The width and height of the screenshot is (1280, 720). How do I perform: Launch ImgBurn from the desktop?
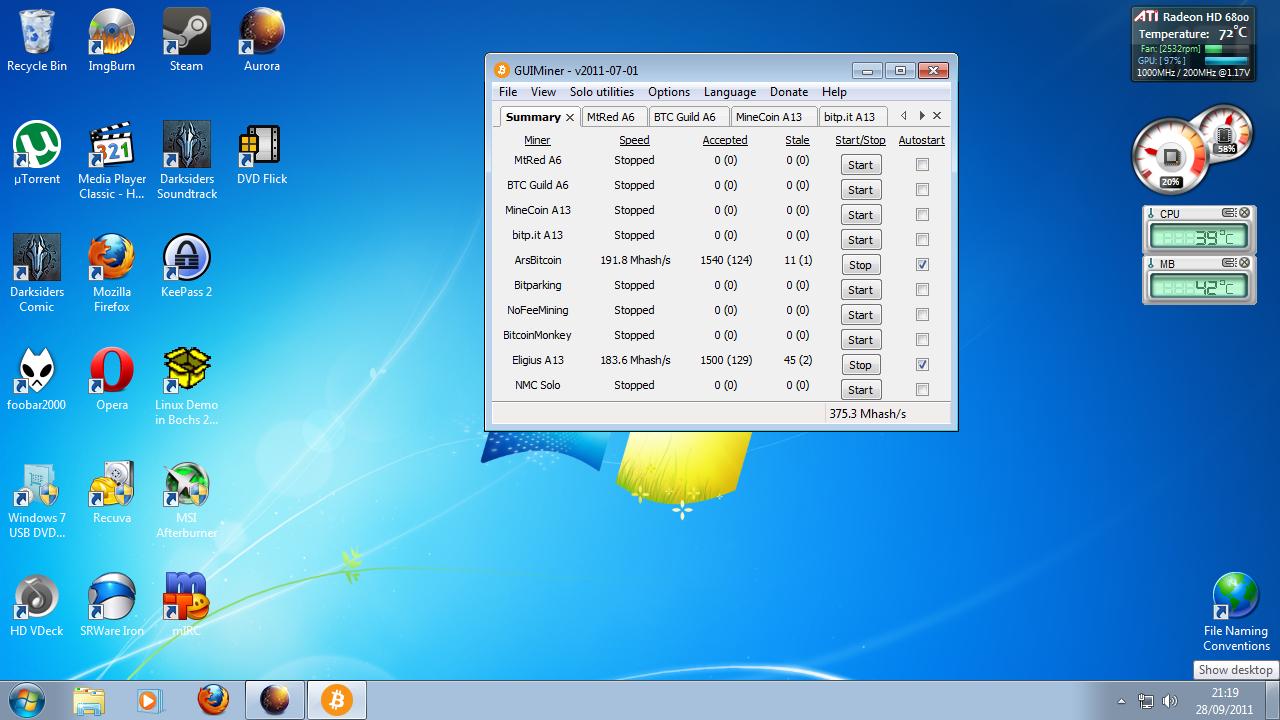(x=112, y=40)
